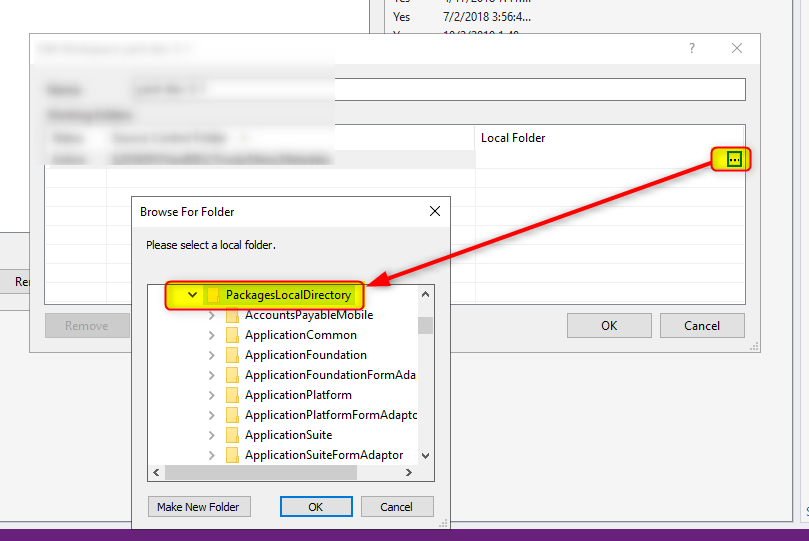809x541 pixels.
Task: Collapse the PackagesLocalDirectory tree node
Action: tap(192, 295)
